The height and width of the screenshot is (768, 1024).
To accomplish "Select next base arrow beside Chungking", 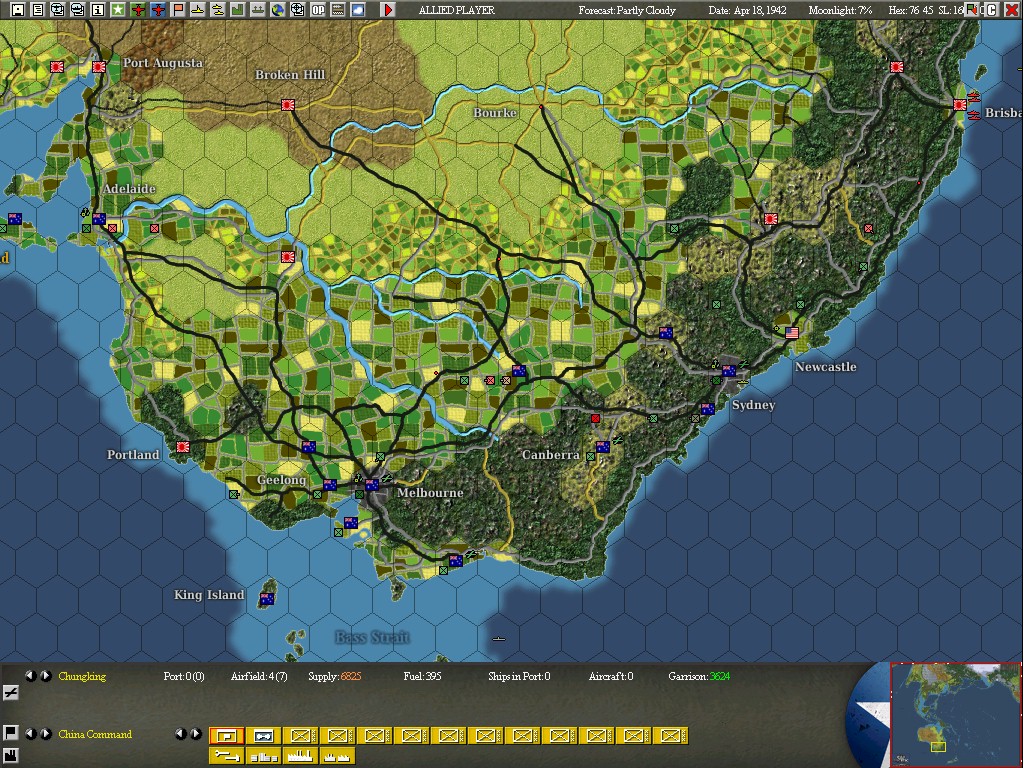I will pyautogui.click(x=46, y=676).
